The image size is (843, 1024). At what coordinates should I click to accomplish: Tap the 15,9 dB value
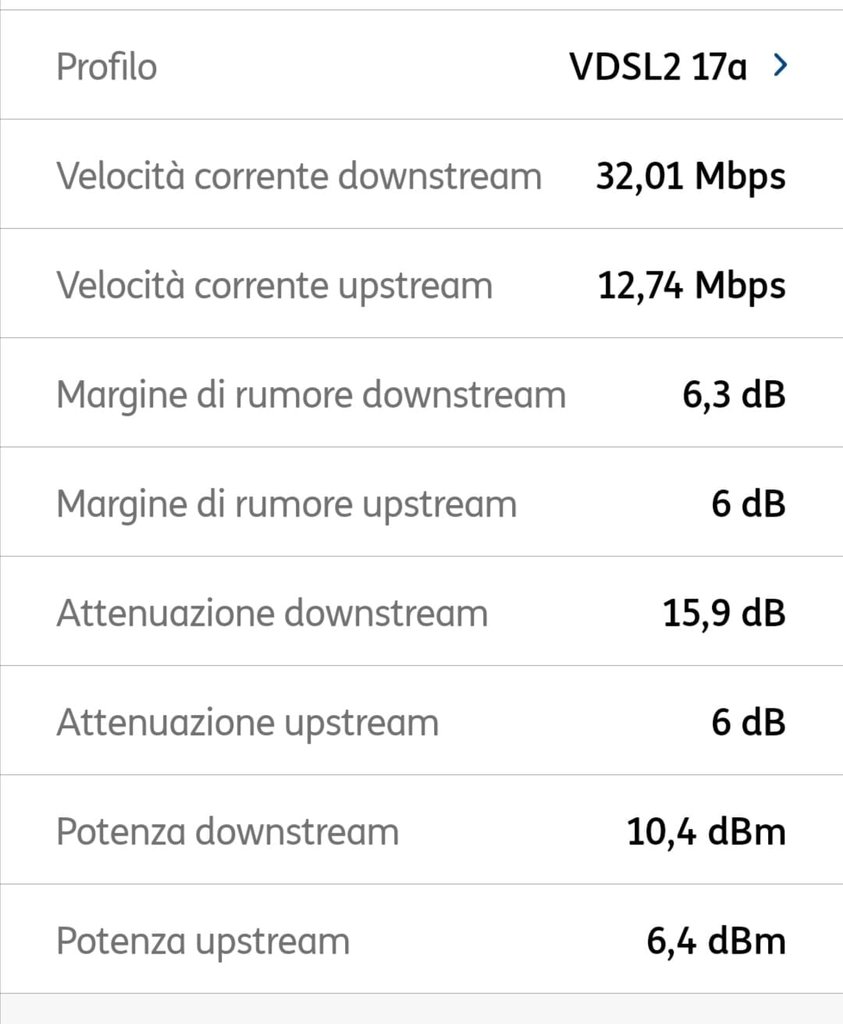[x=724, y=612]
